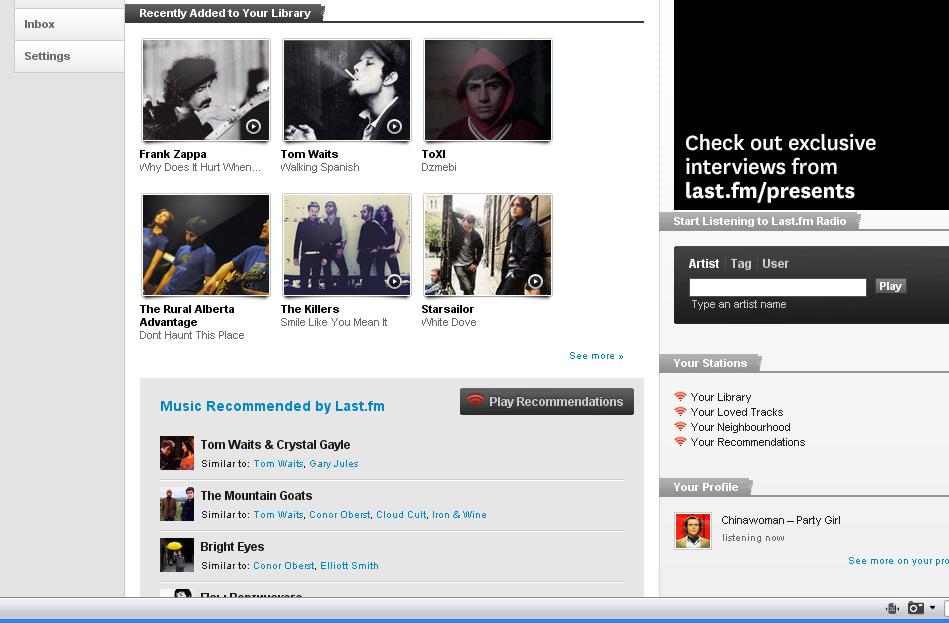Start the Your Loved Tracks station

pyautogui.click(x=737, y=412)
